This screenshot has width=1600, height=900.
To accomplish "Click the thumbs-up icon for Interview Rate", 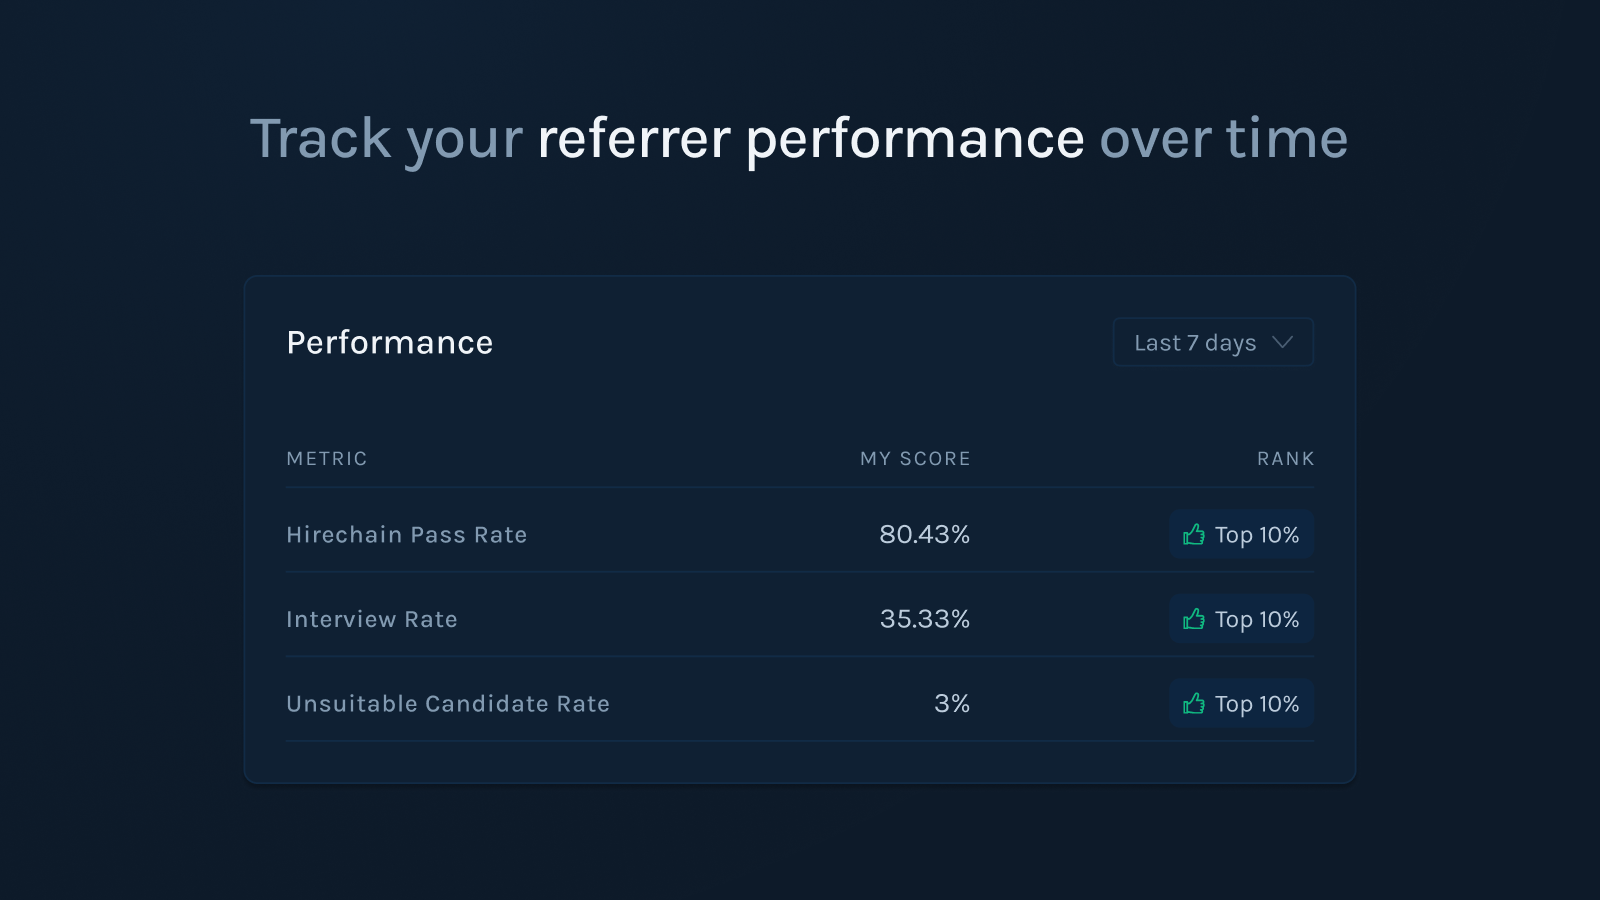I will click(1193, 619).
